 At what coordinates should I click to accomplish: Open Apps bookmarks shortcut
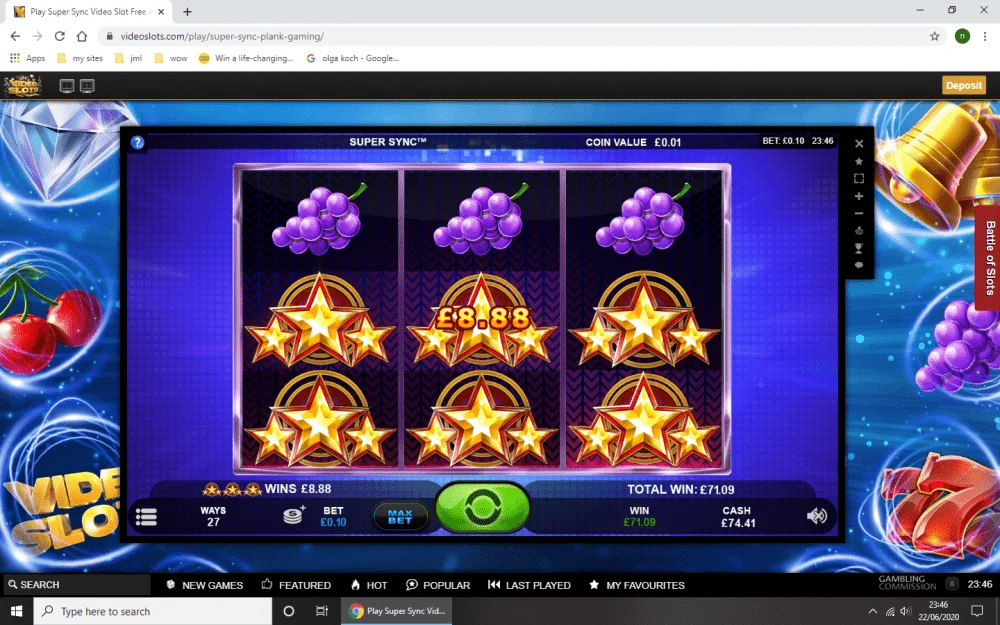click(27, 58)
